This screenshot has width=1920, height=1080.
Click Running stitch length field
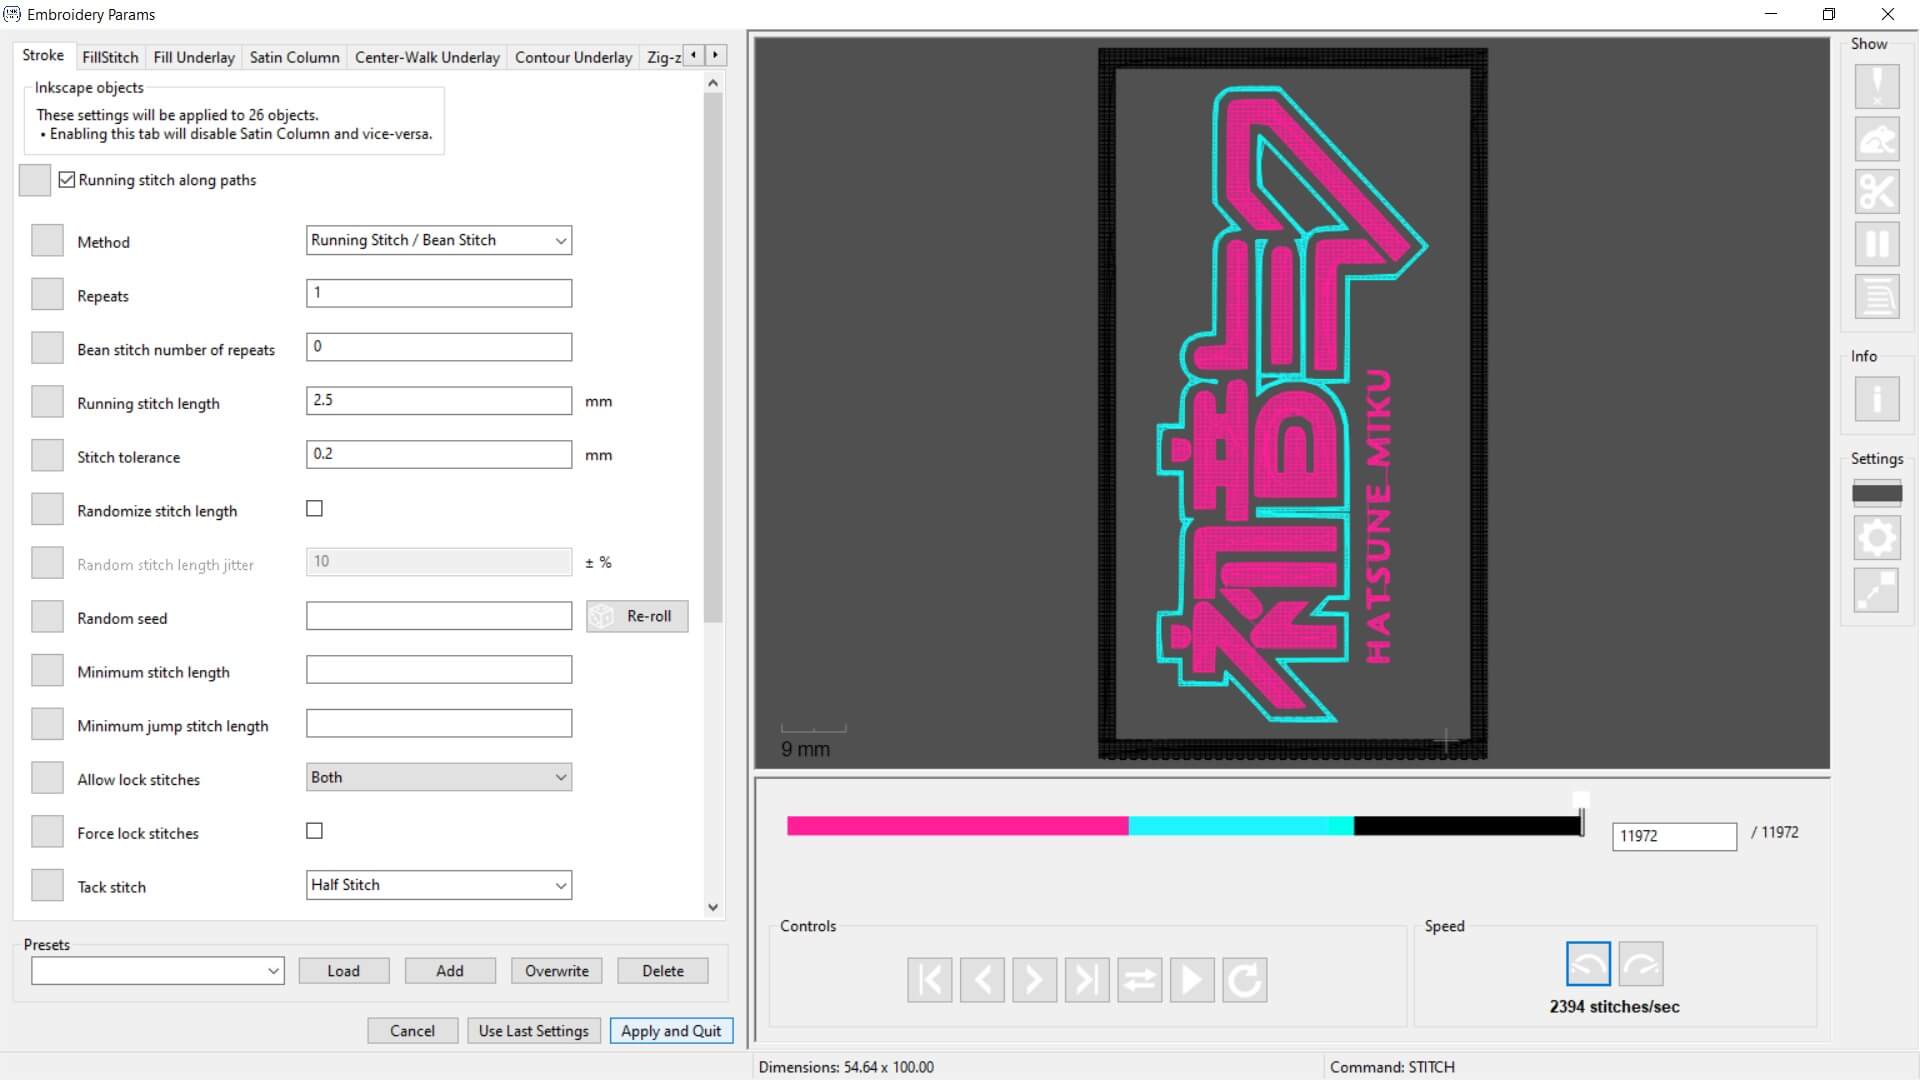(x=439, y=400)
